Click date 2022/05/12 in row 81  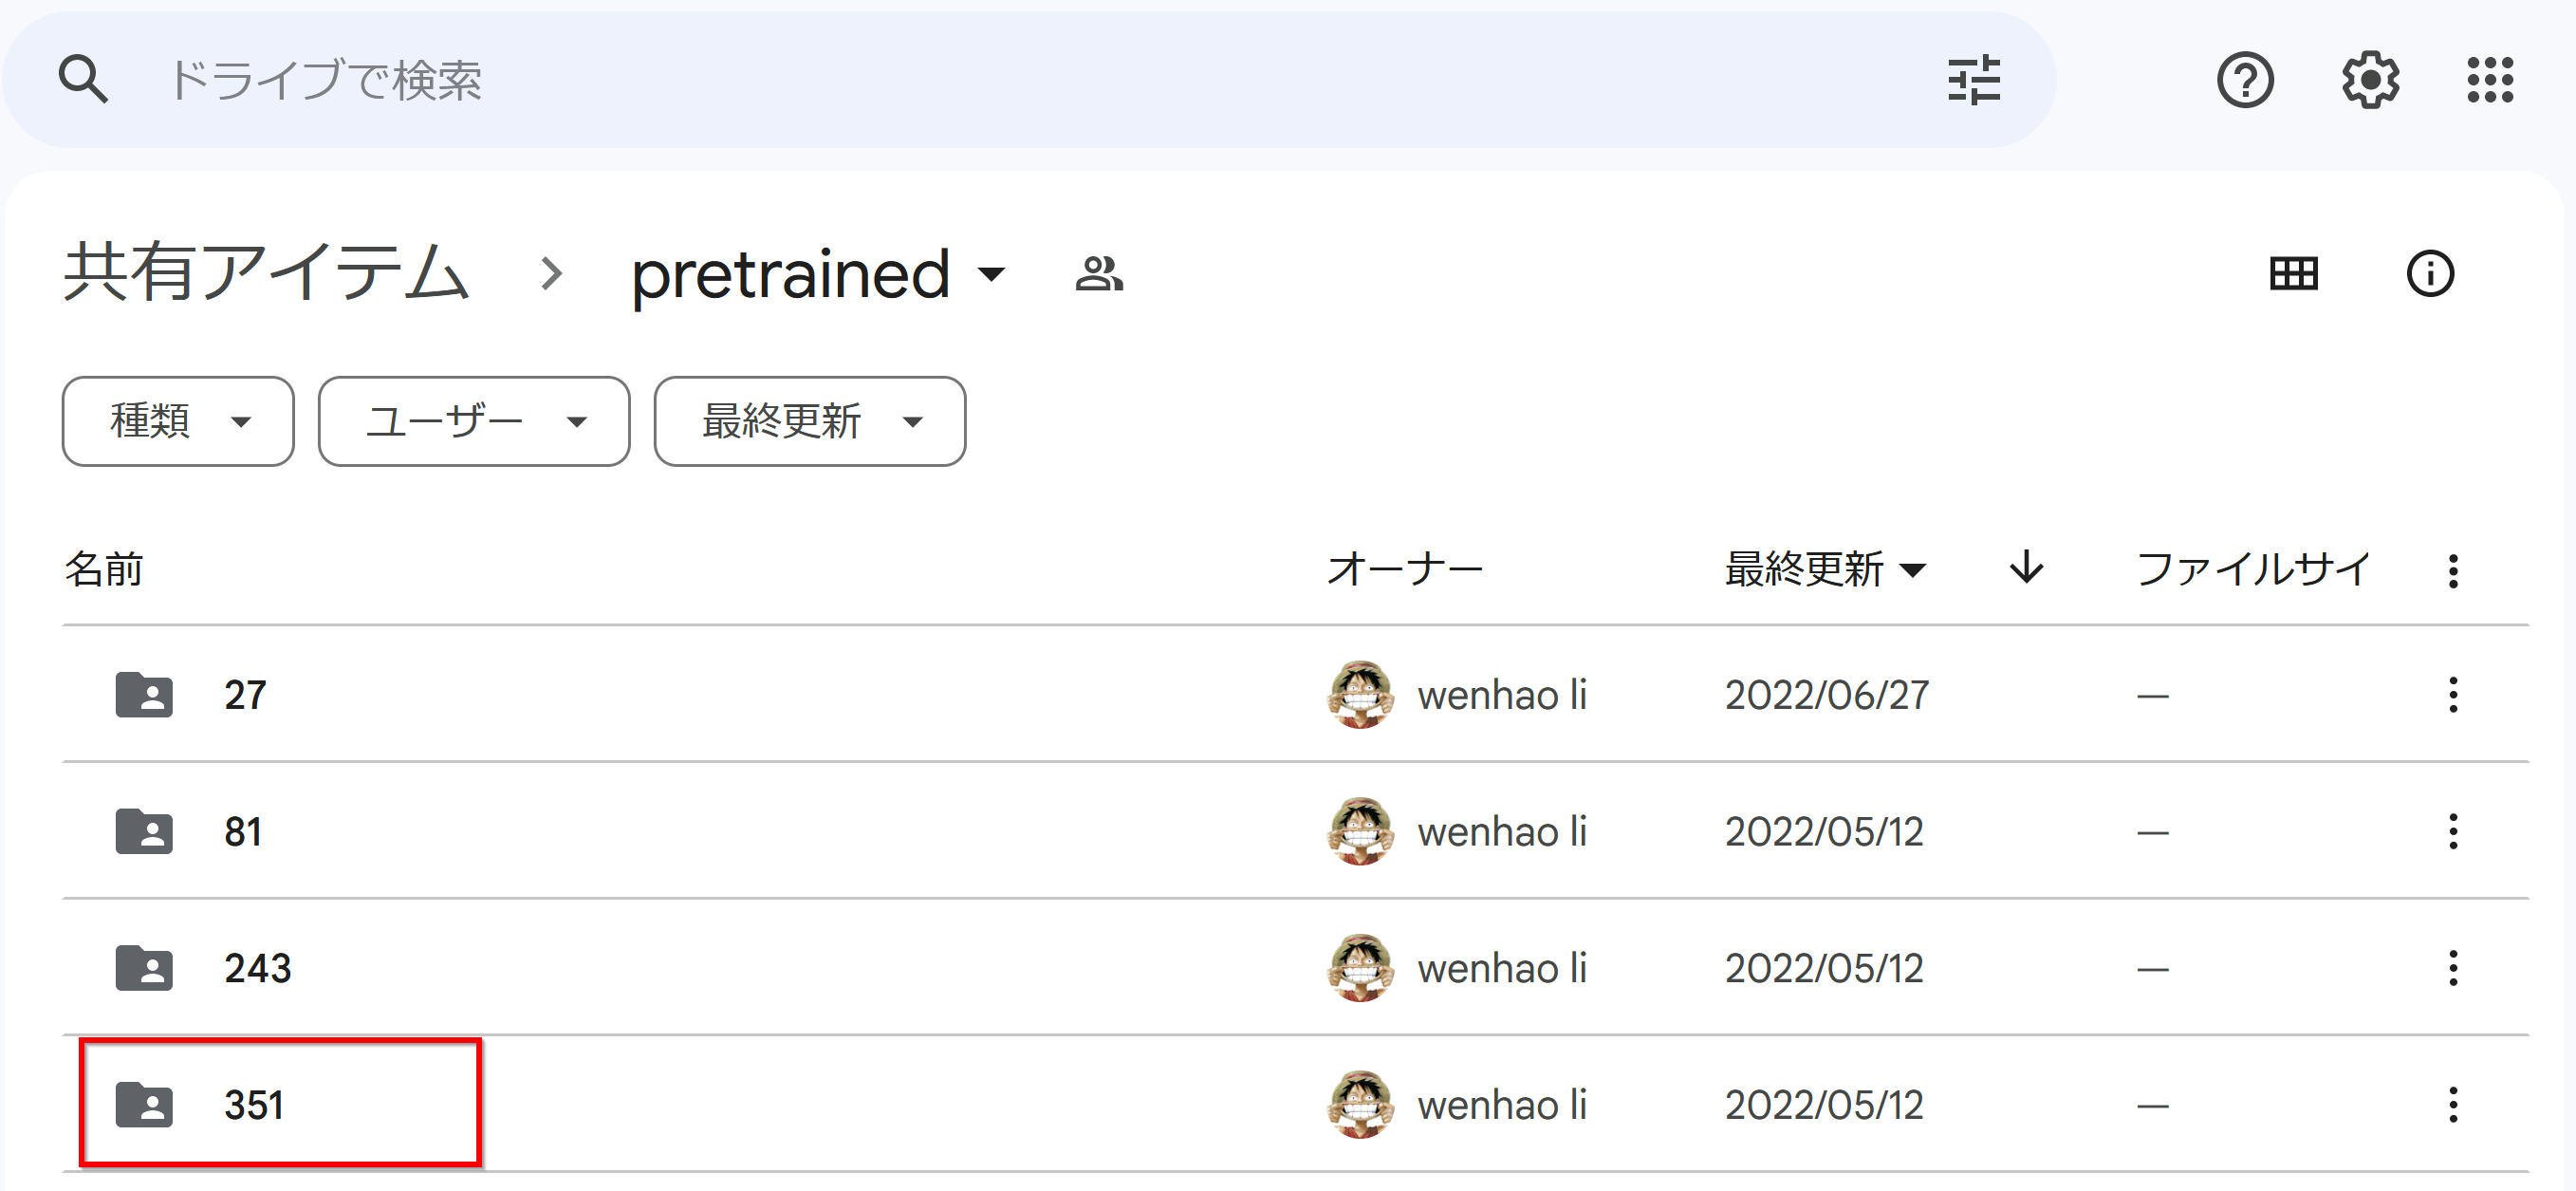click(x=1824, y=831)
